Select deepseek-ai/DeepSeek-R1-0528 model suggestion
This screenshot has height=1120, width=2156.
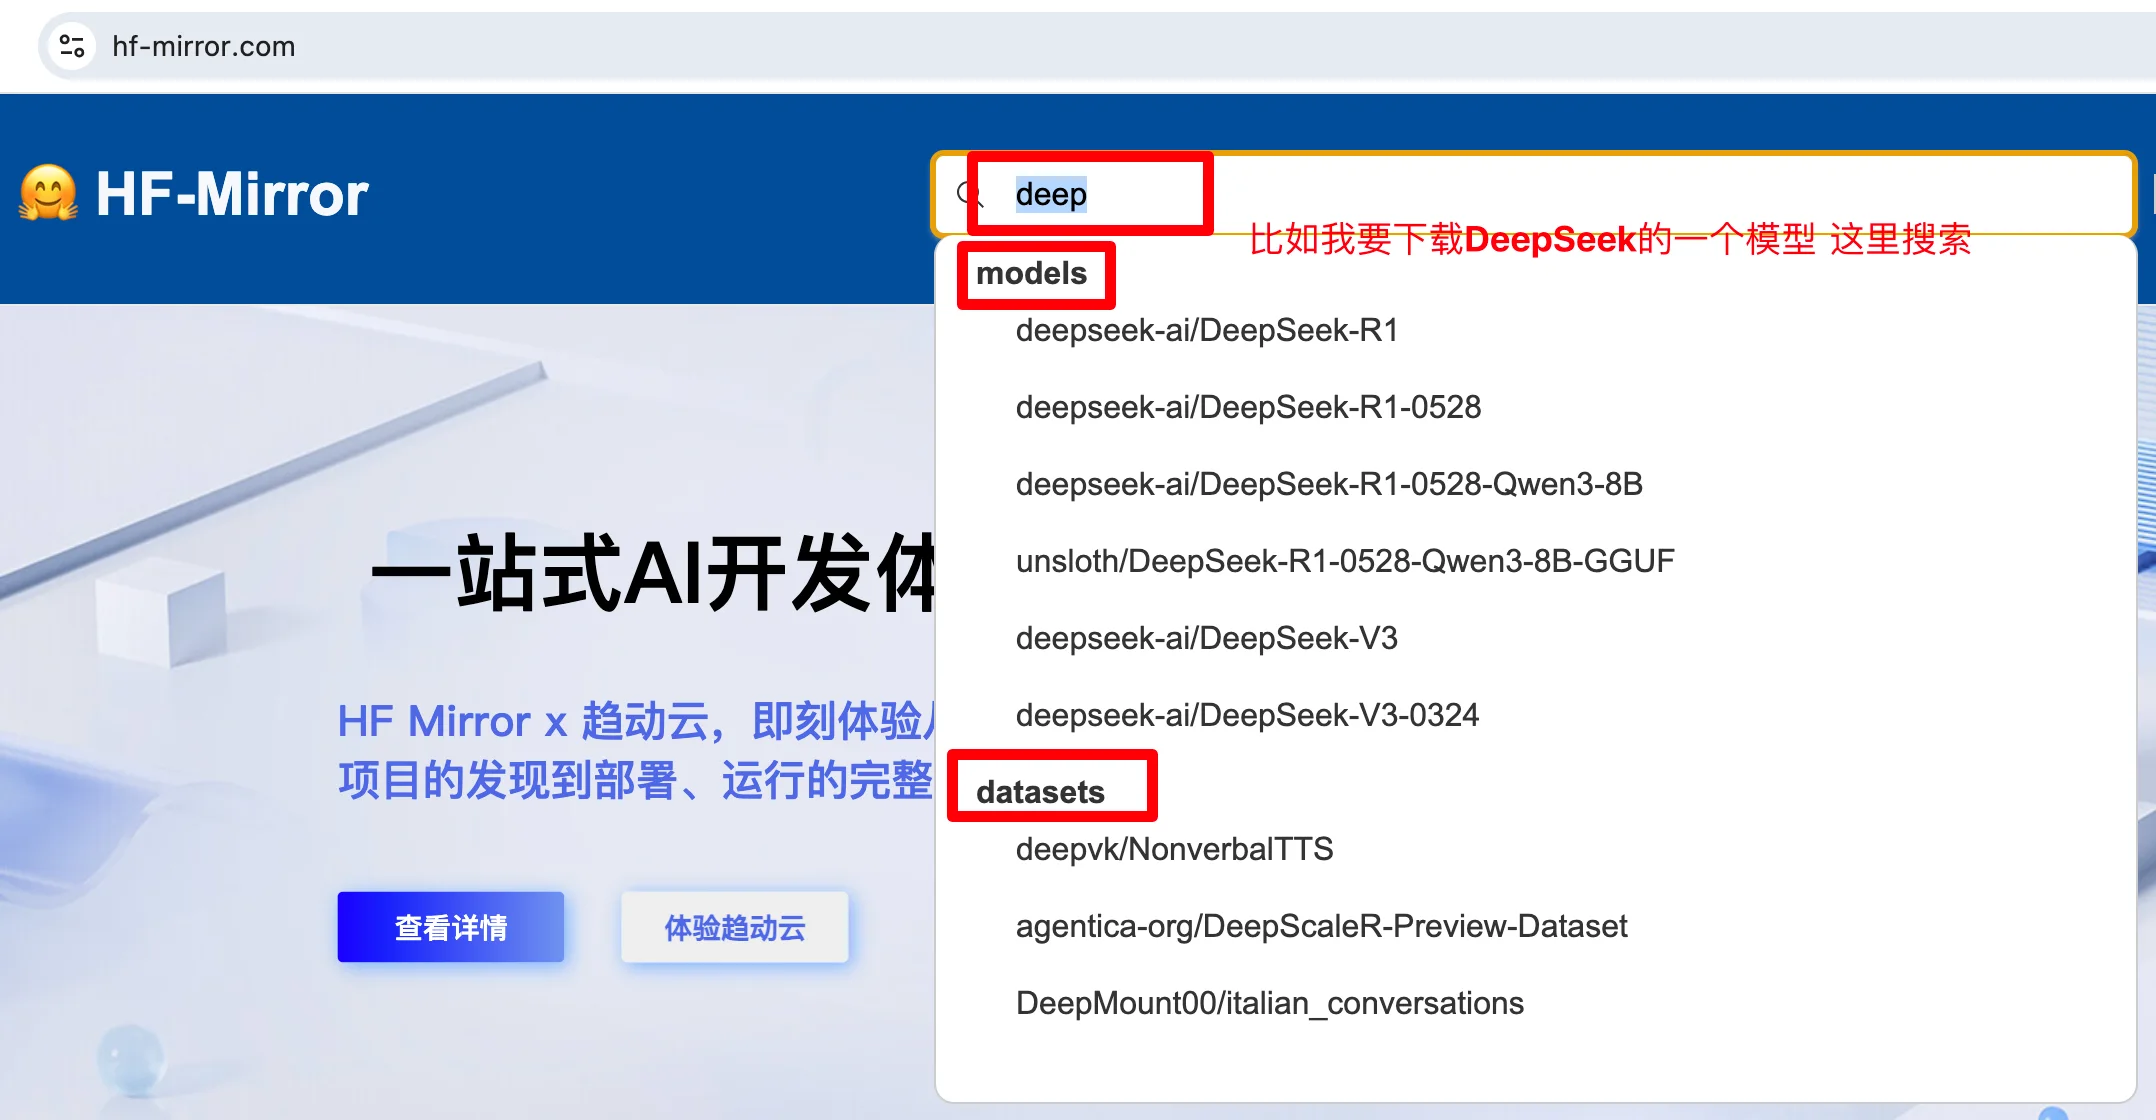click(x=1248, y=407)
